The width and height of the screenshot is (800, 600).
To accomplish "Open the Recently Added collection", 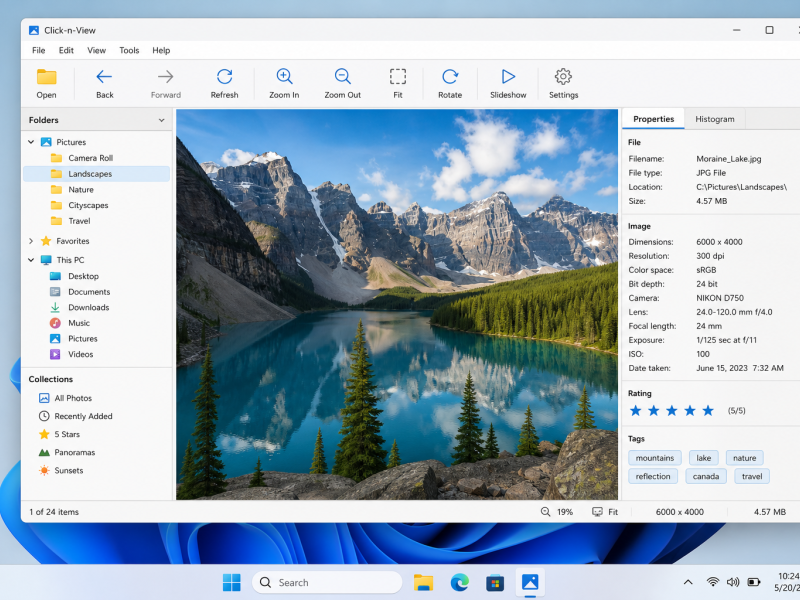I will [x=76, y=416].
